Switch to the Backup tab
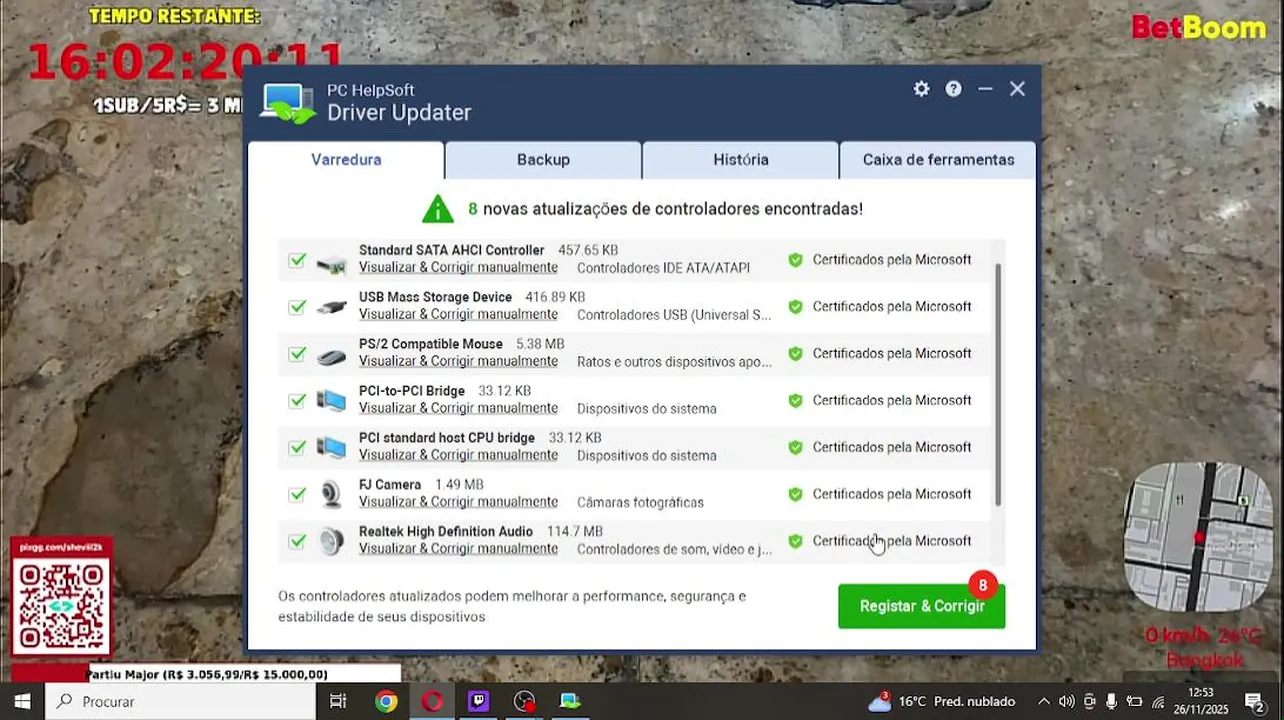The image size is (1284, 720). 543,160
